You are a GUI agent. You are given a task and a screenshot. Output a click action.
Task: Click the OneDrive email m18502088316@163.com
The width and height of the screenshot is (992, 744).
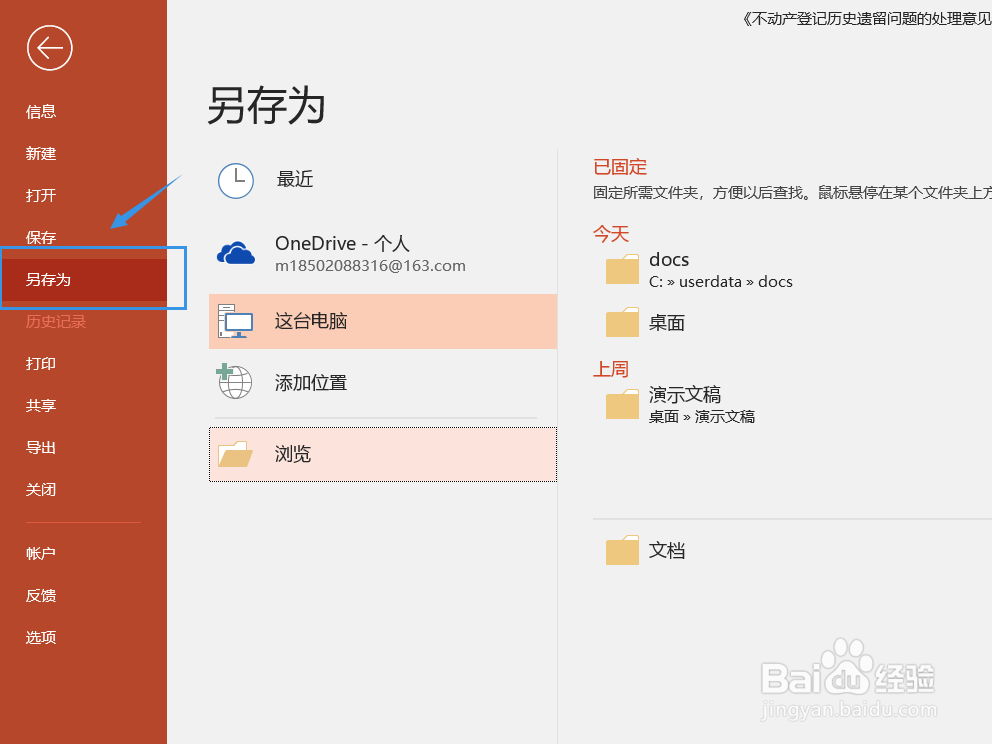coord(370,266)
